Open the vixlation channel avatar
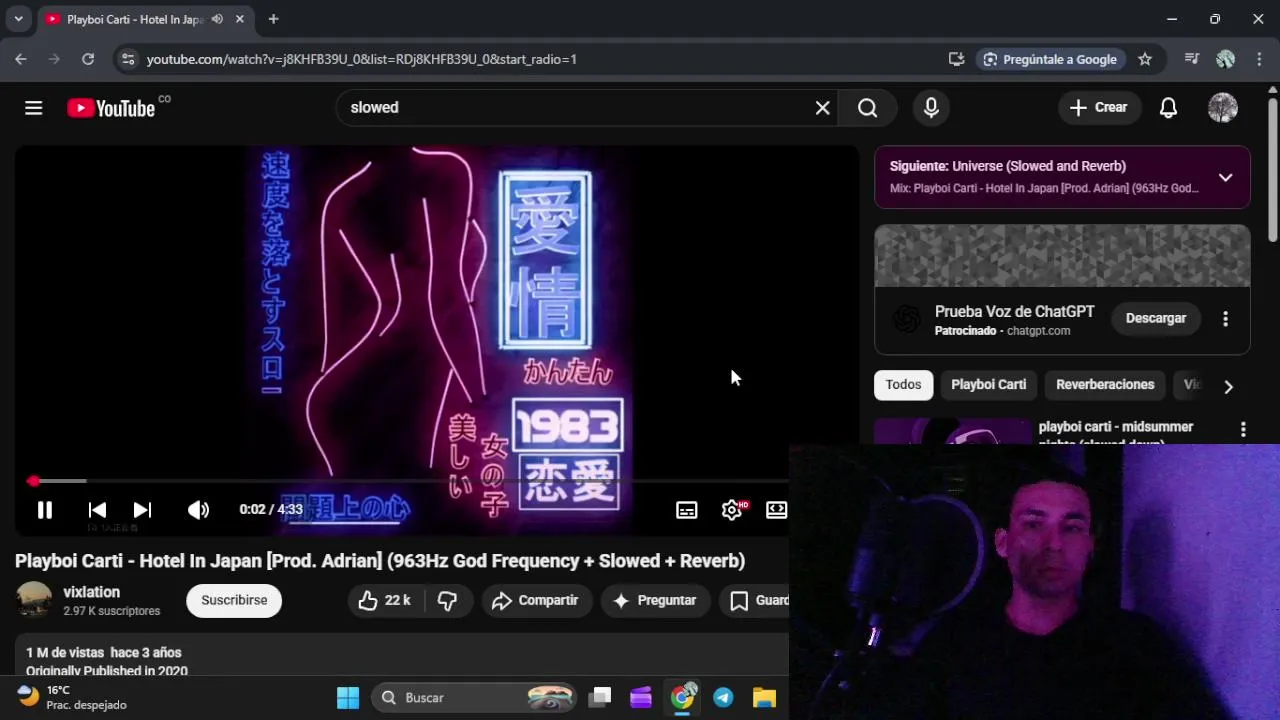1280x720 pixels. (x=34, y=600)
